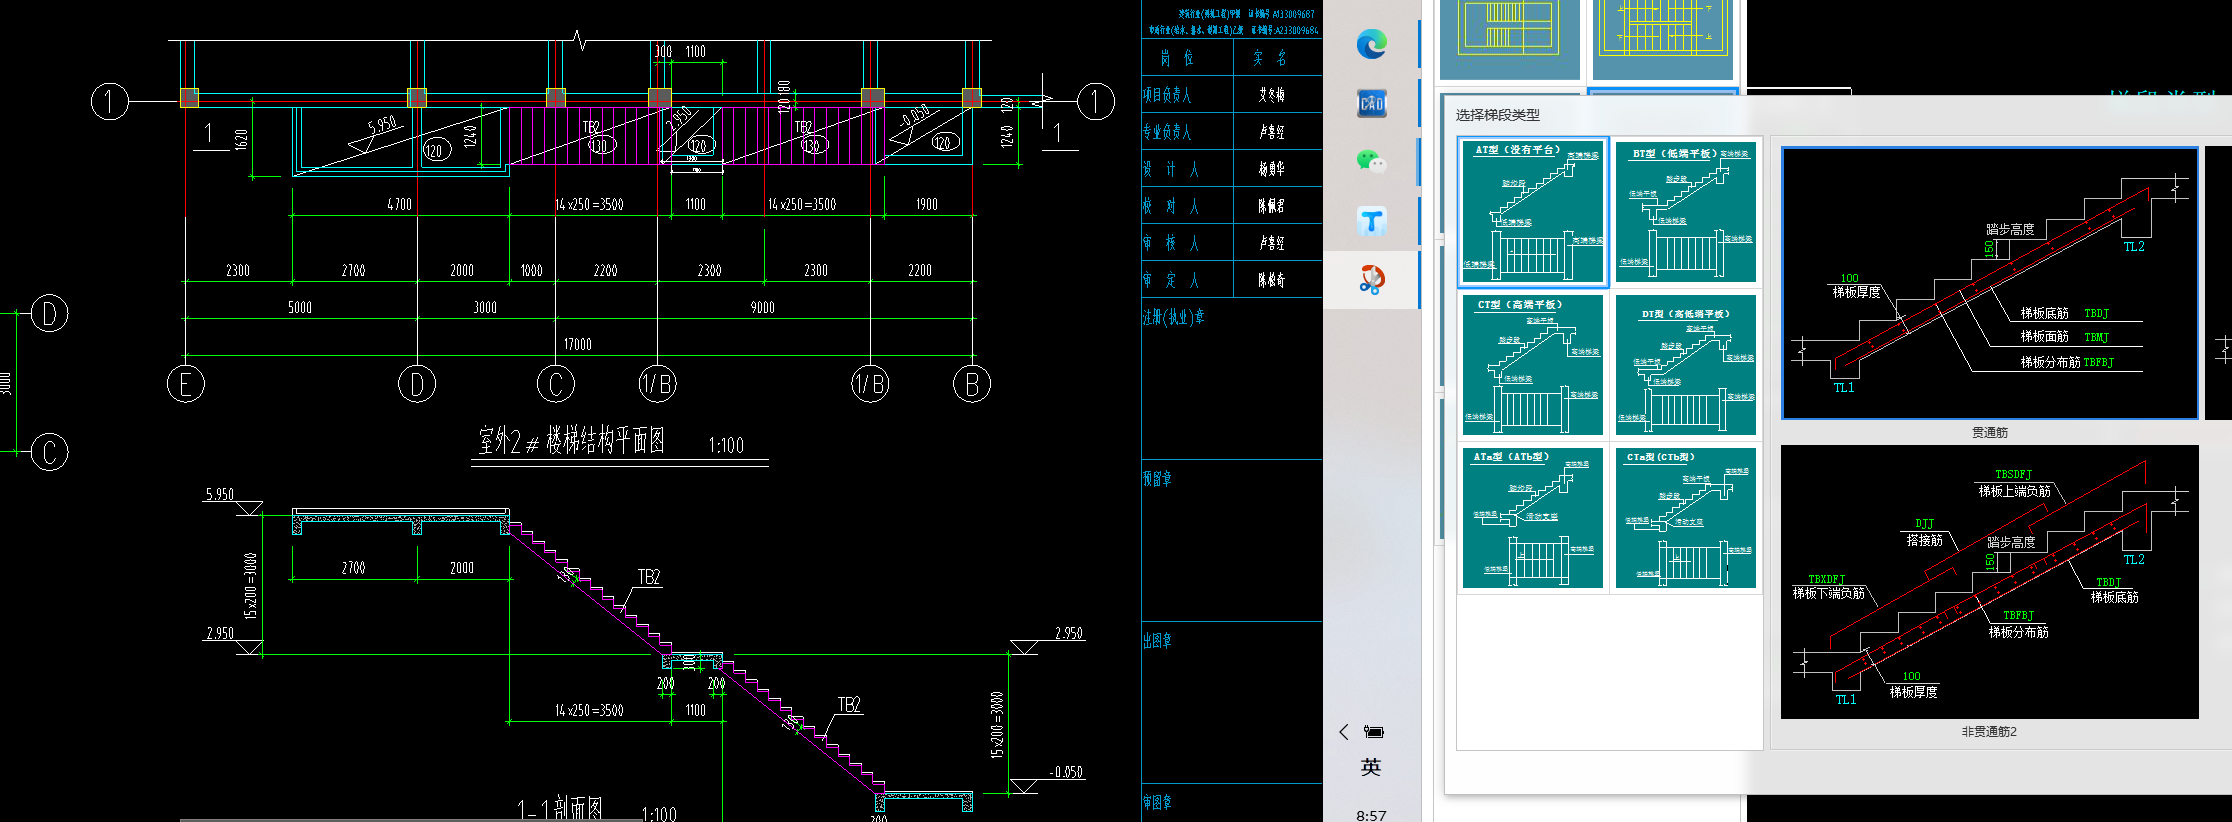Select the left axis bubble 1

110,101
